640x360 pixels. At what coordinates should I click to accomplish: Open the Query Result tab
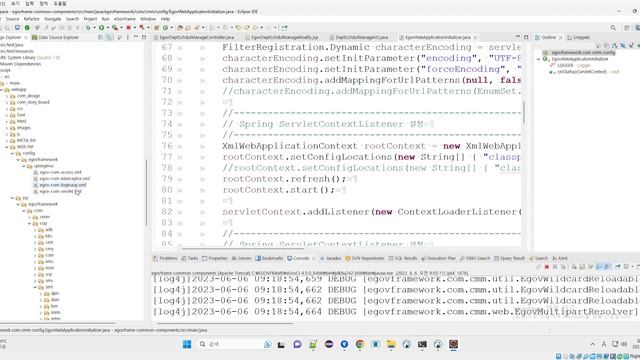point(509,258)
